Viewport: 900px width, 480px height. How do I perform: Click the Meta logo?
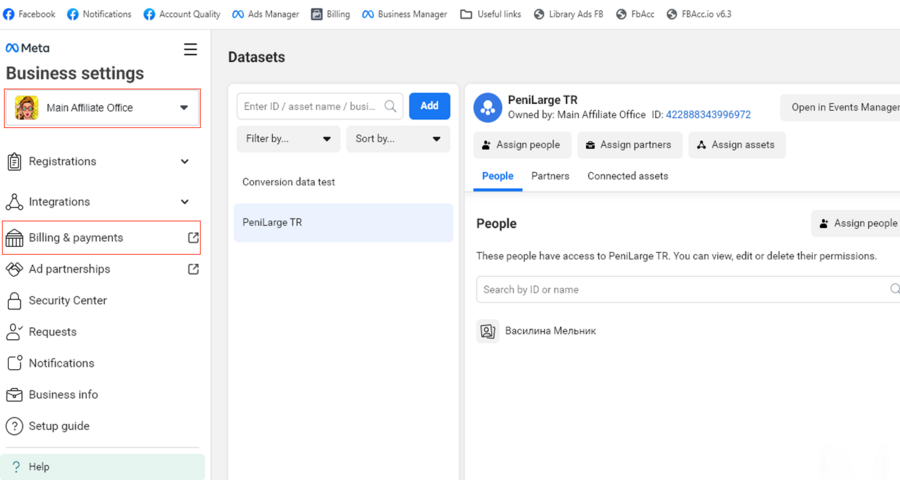(x=28, y=48)
